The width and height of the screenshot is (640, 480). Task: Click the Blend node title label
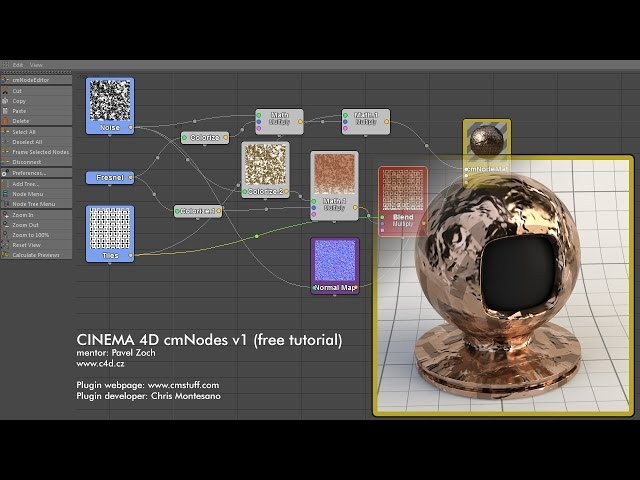coord(403,217)
